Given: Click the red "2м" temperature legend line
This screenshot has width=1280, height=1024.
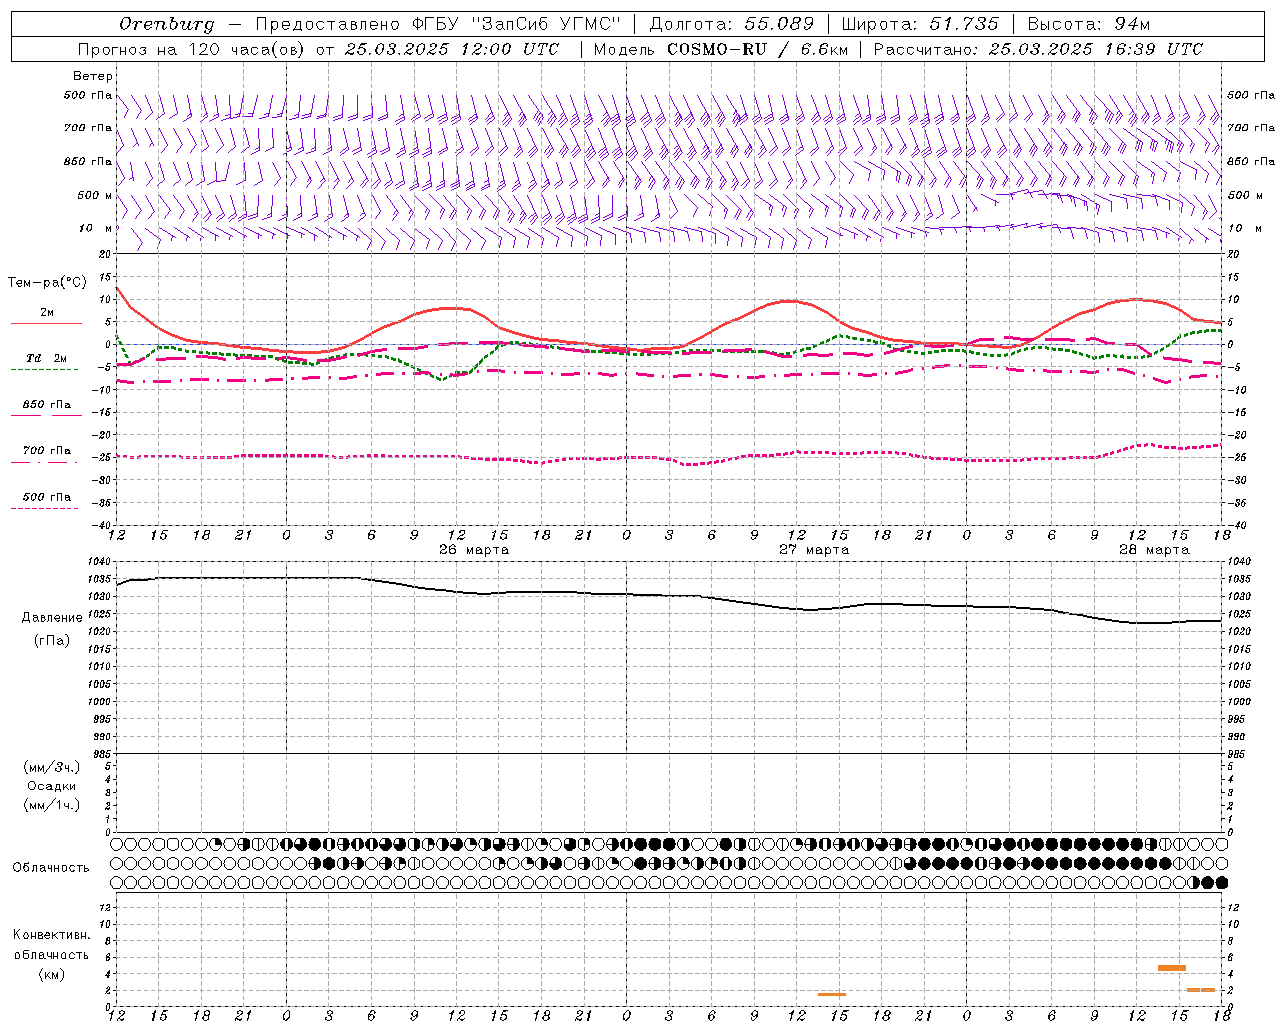Looking at the screenshot, I should click(46, 323).
